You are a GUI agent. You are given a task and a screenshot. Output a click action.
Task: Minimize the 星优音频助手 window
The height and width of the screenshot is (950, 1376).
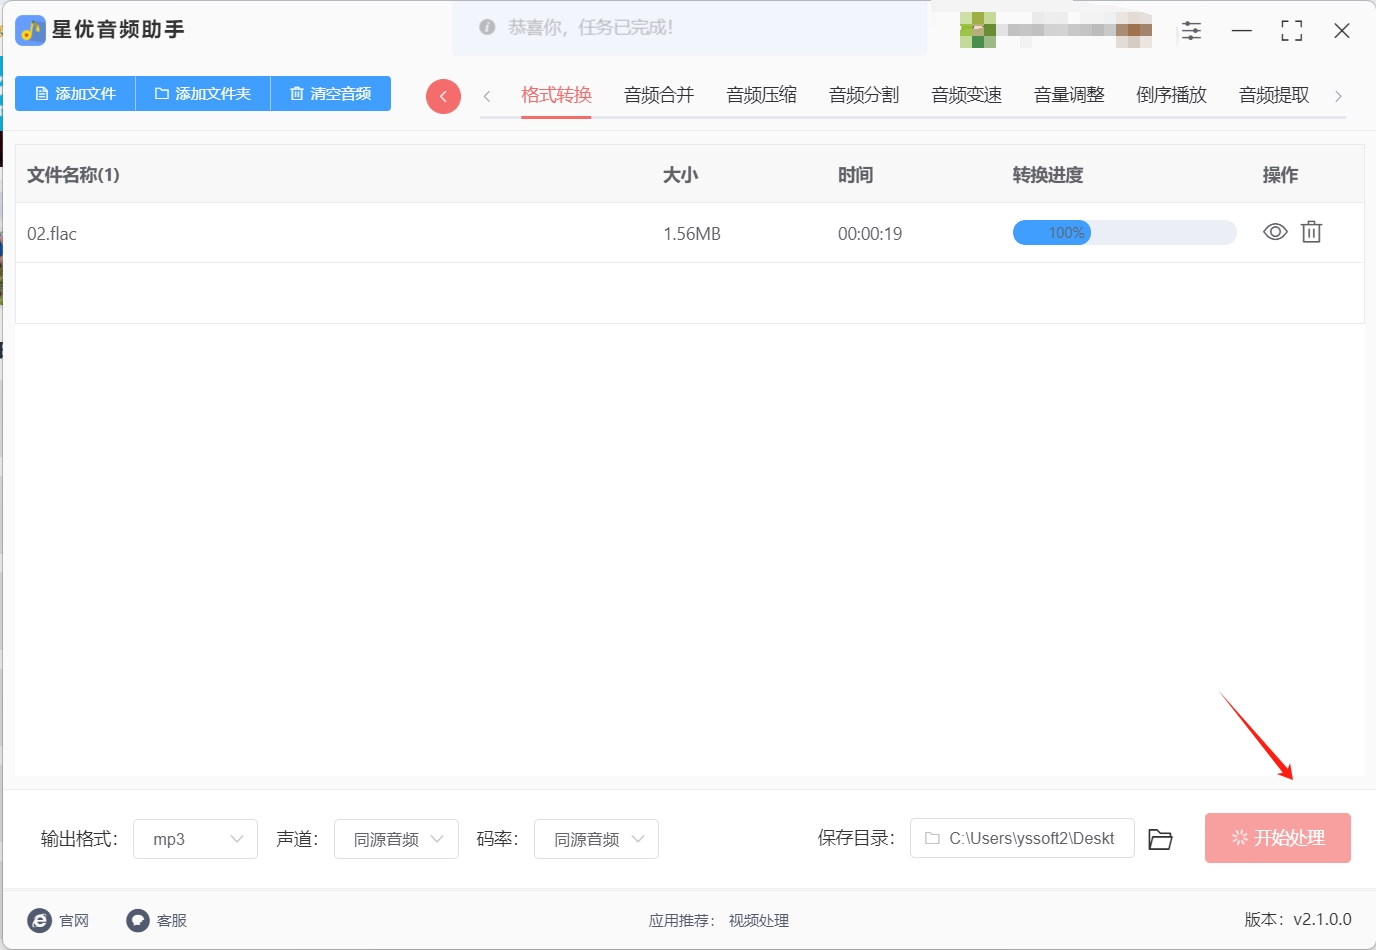(1242, 31)
